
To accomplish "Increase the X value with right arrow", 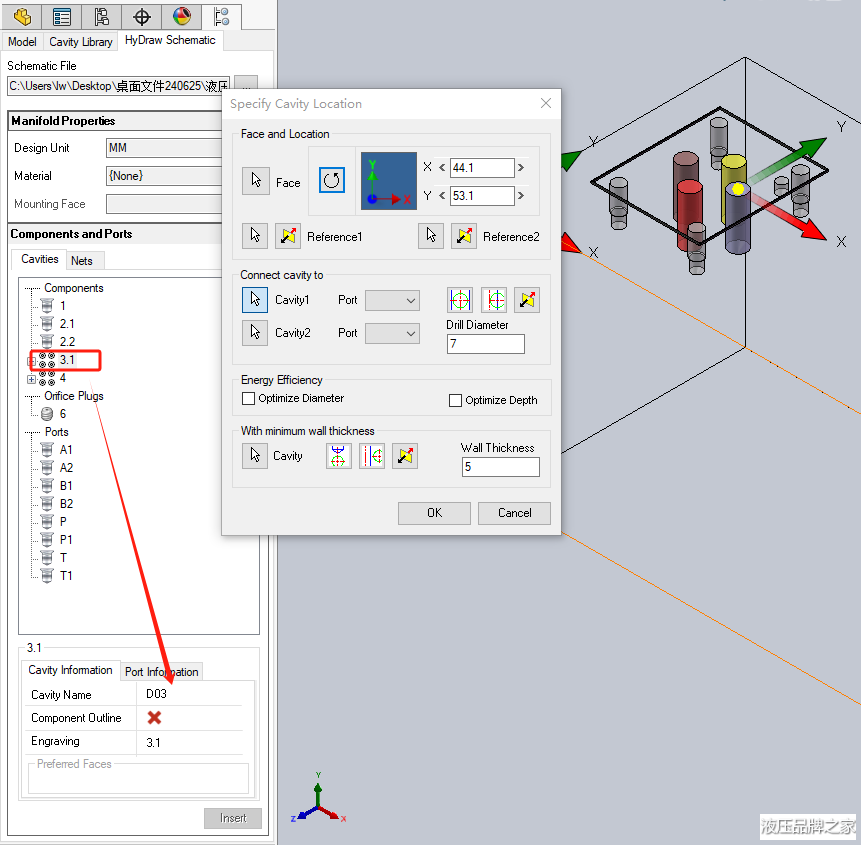I will [x=521, y=168].
